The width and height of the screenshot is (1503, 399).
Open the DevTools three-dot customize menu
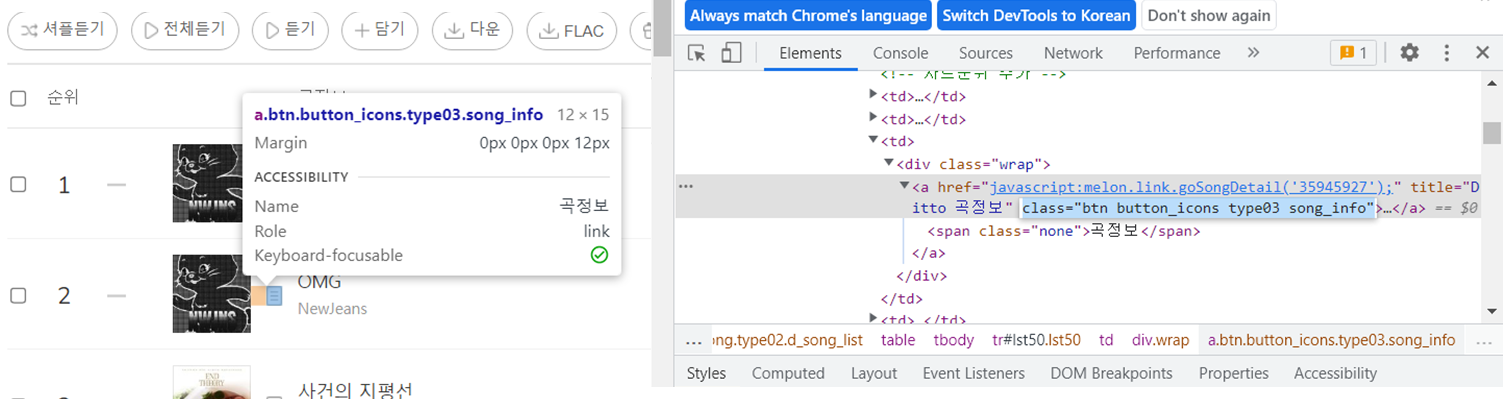click(1446, 53)
